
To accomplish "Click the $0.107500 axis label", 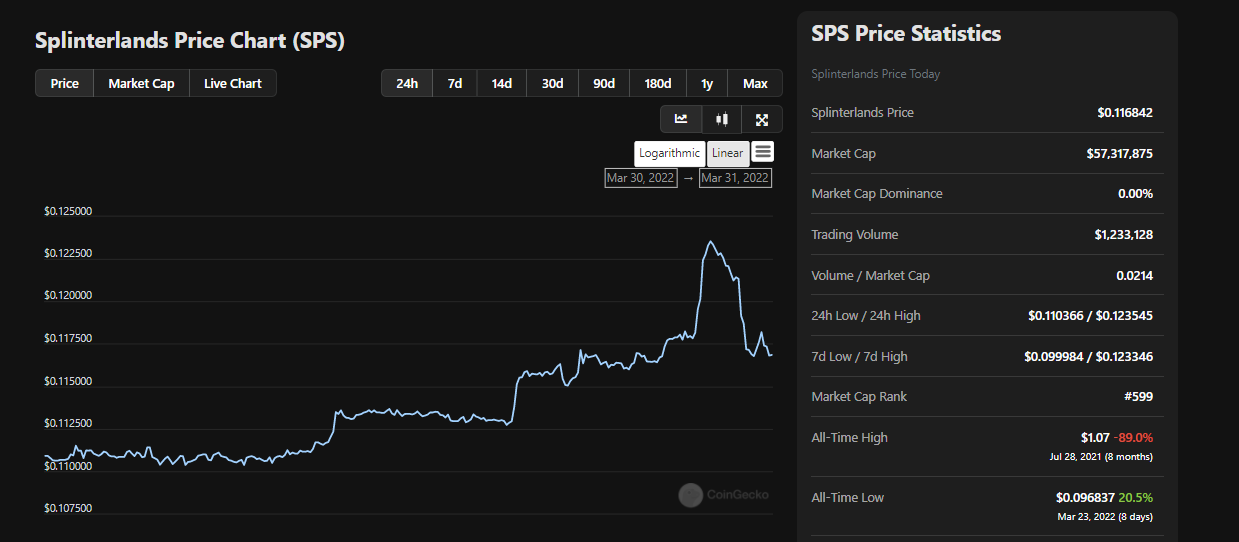I will click(68, 508).
